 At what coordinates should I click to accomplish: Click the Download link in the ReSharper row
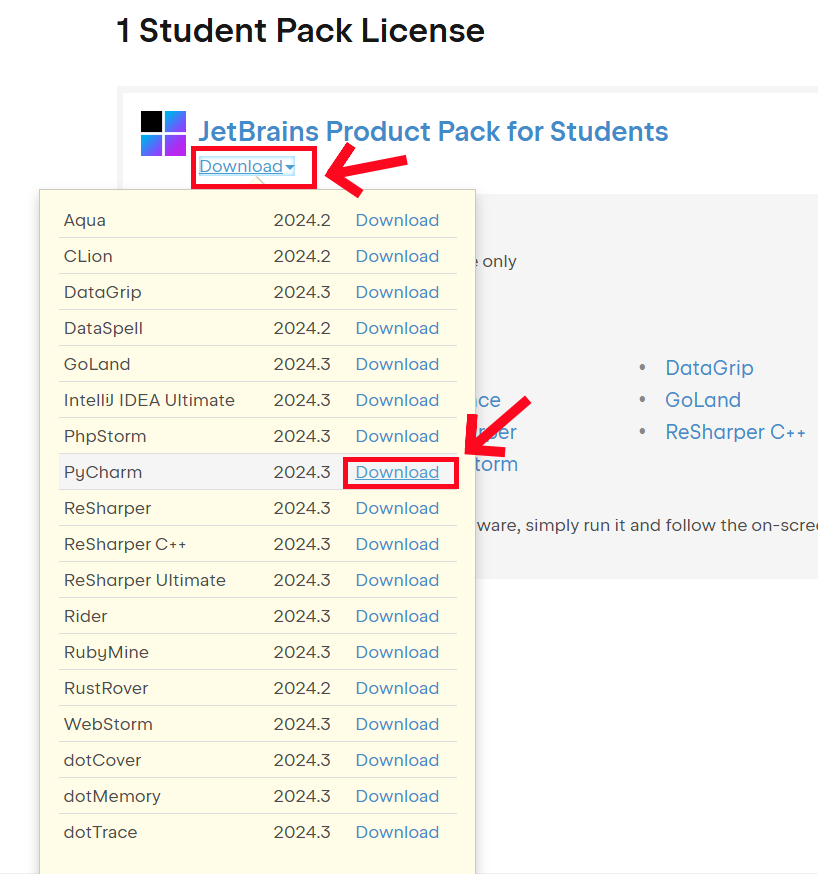[397, 508]
